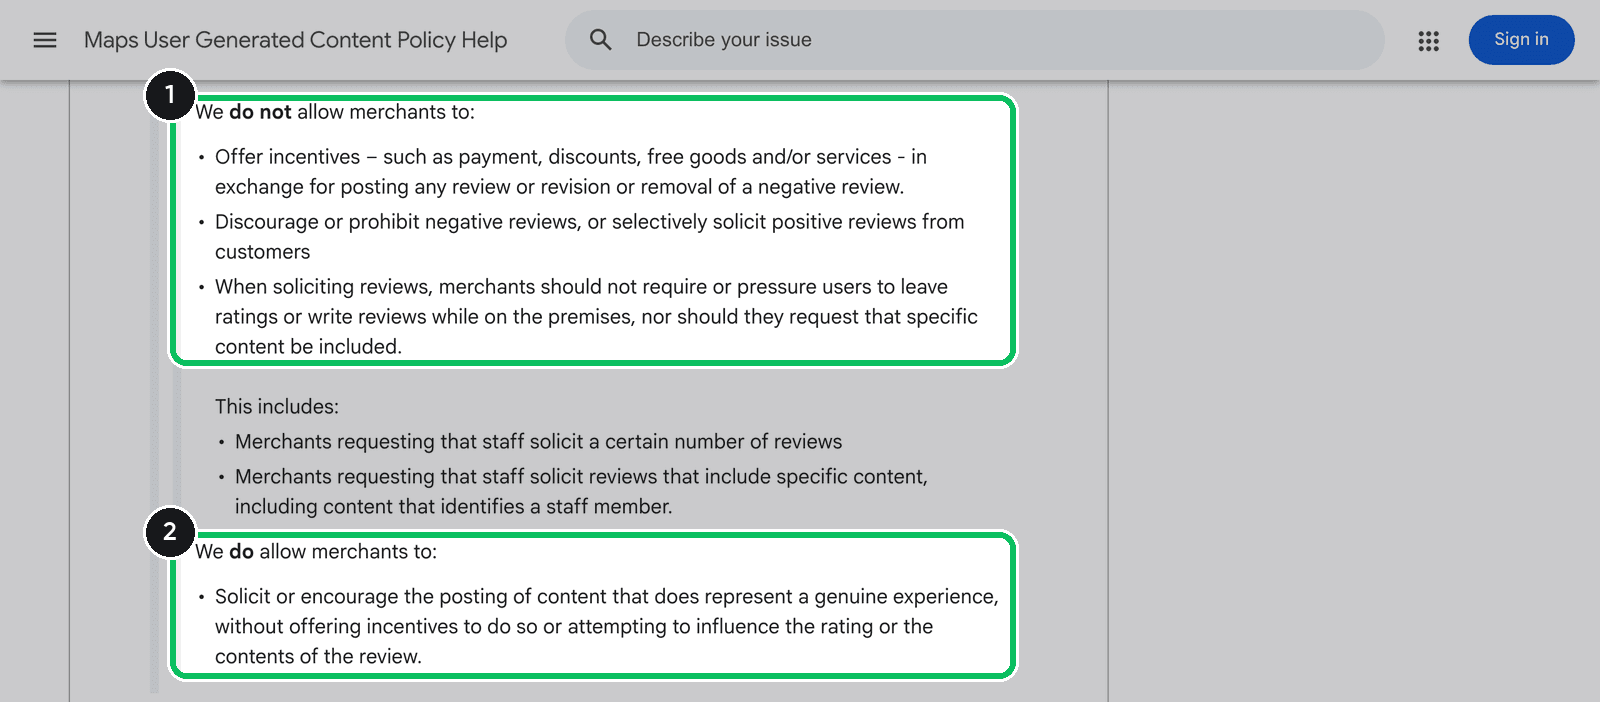Click 'Merchants requesting that staff solicit a certain number'
This screenshot has width=1600, height=702.
coord(538,442)
